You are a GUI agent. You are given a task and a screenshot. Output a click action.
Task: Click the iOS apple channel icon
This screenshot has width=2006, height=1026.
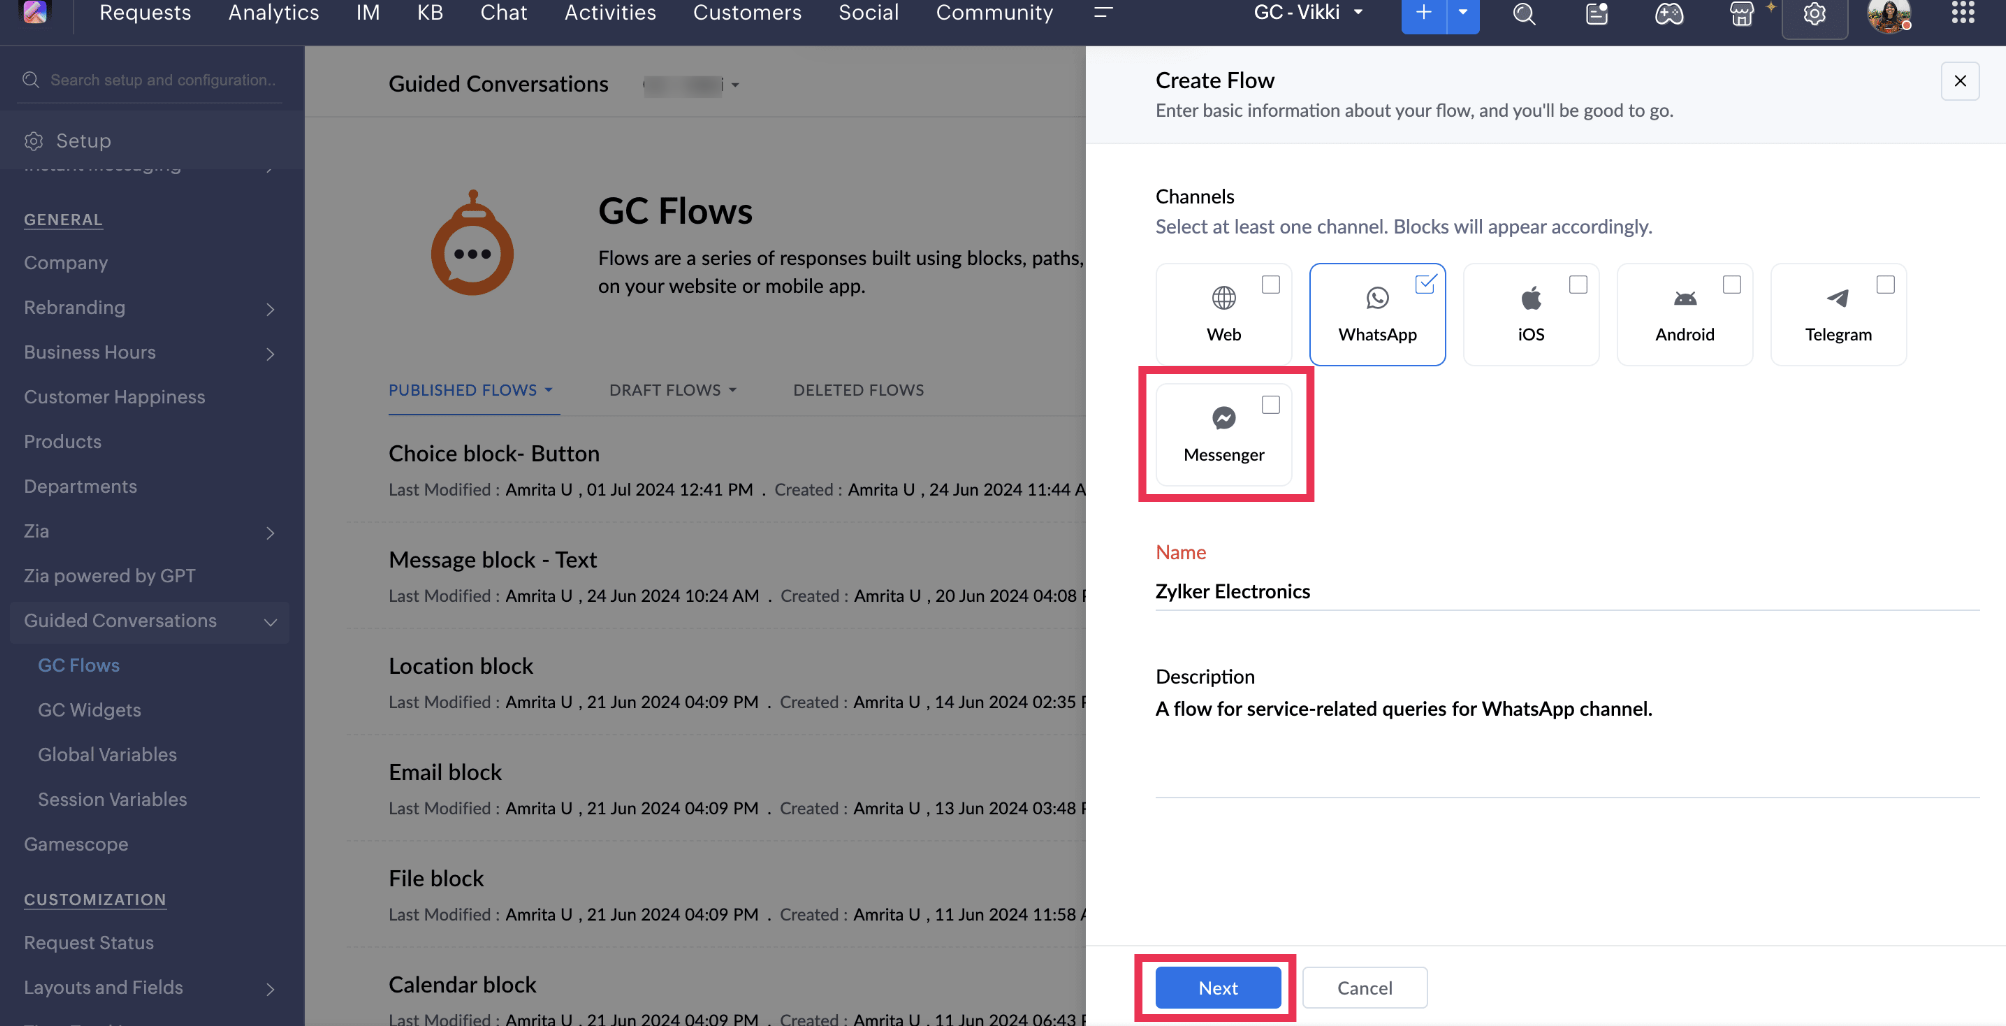[1531, 298]
